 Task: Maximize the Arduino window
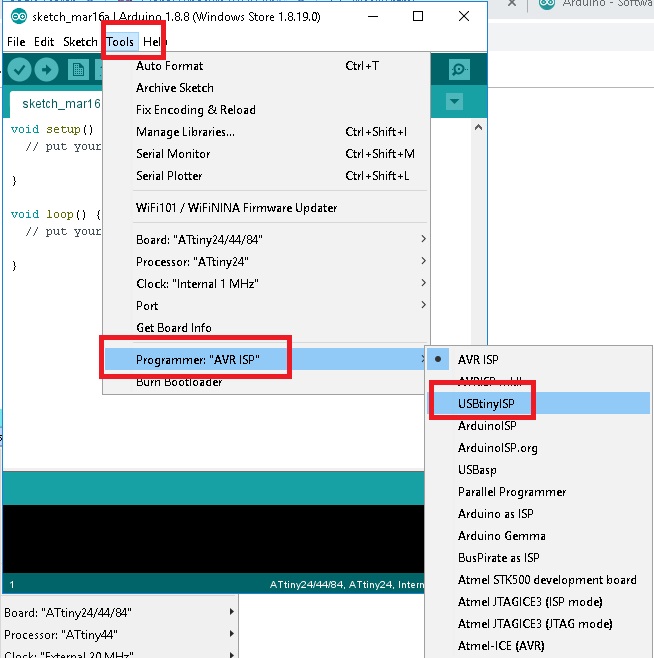(x=418, y=16)
